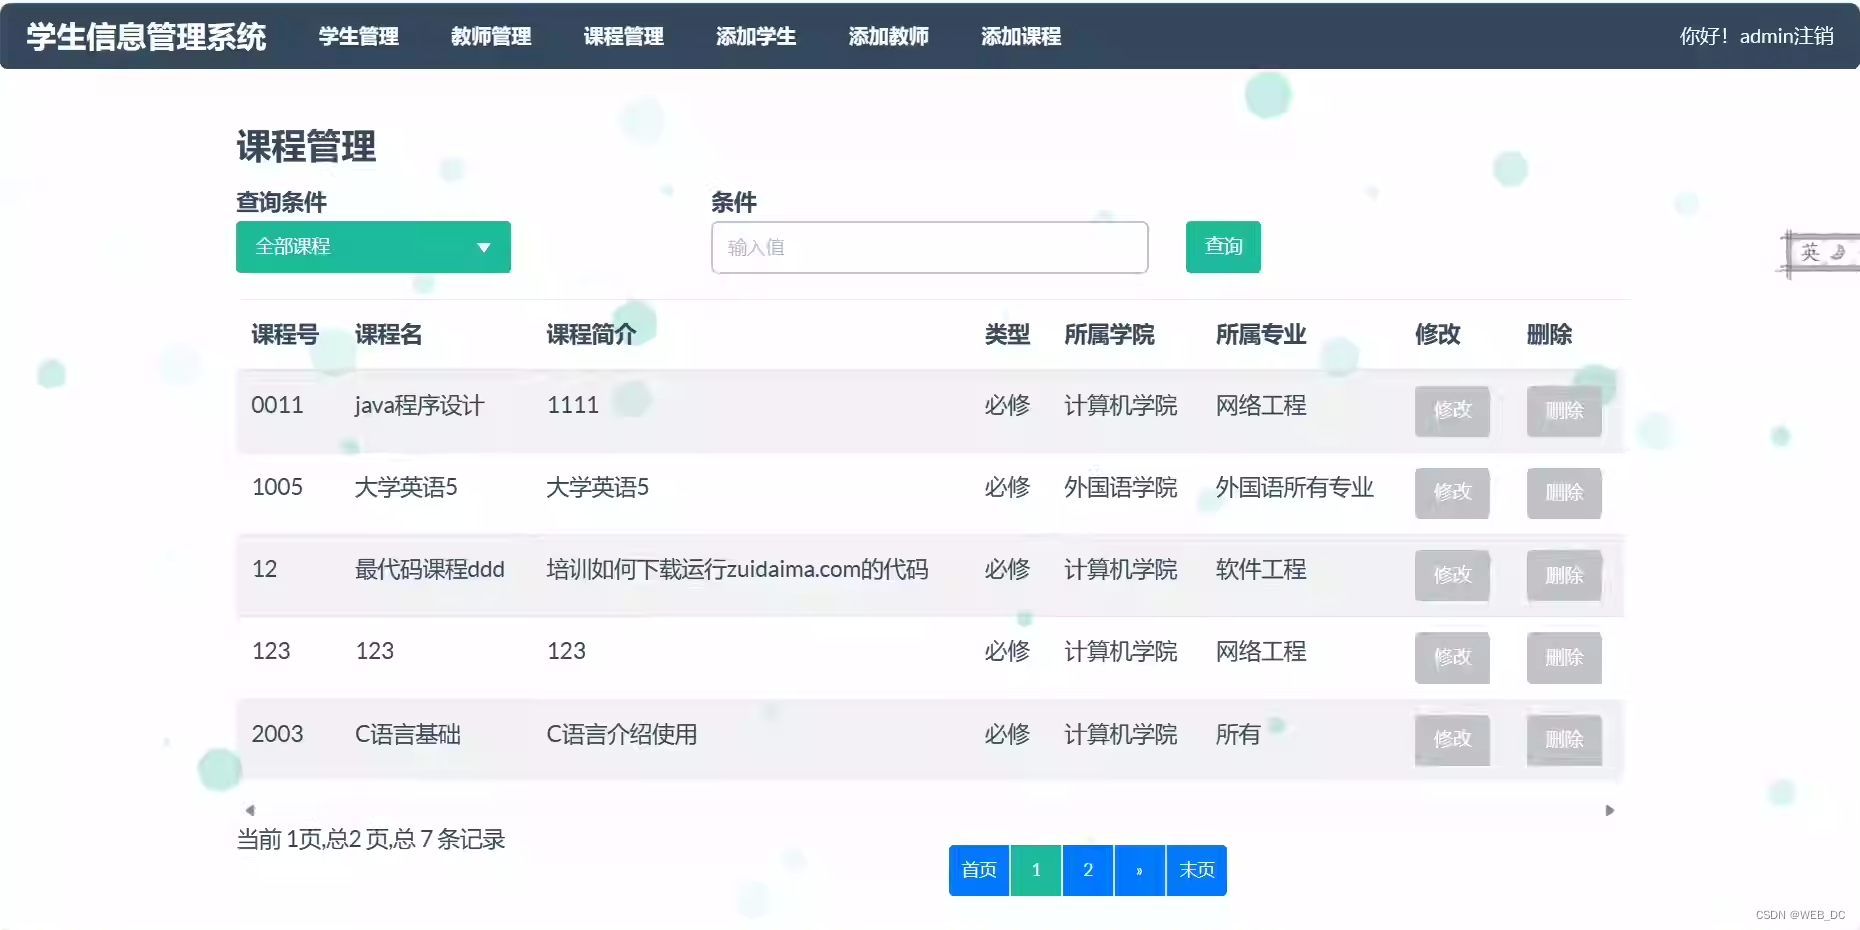Click the 外国语学院 college cell
This screenshot has height=930, width=1860.
(1120, 487)
